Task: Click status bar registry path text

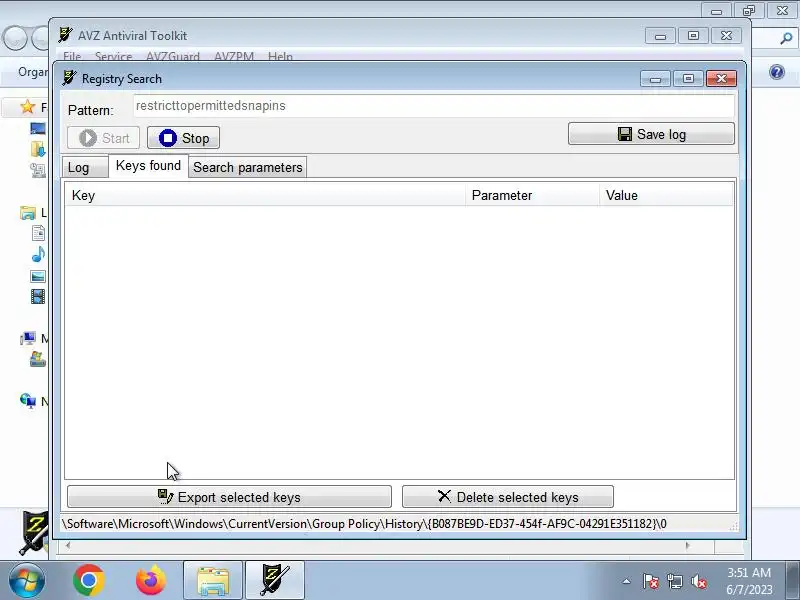Action: click(364, 524)
